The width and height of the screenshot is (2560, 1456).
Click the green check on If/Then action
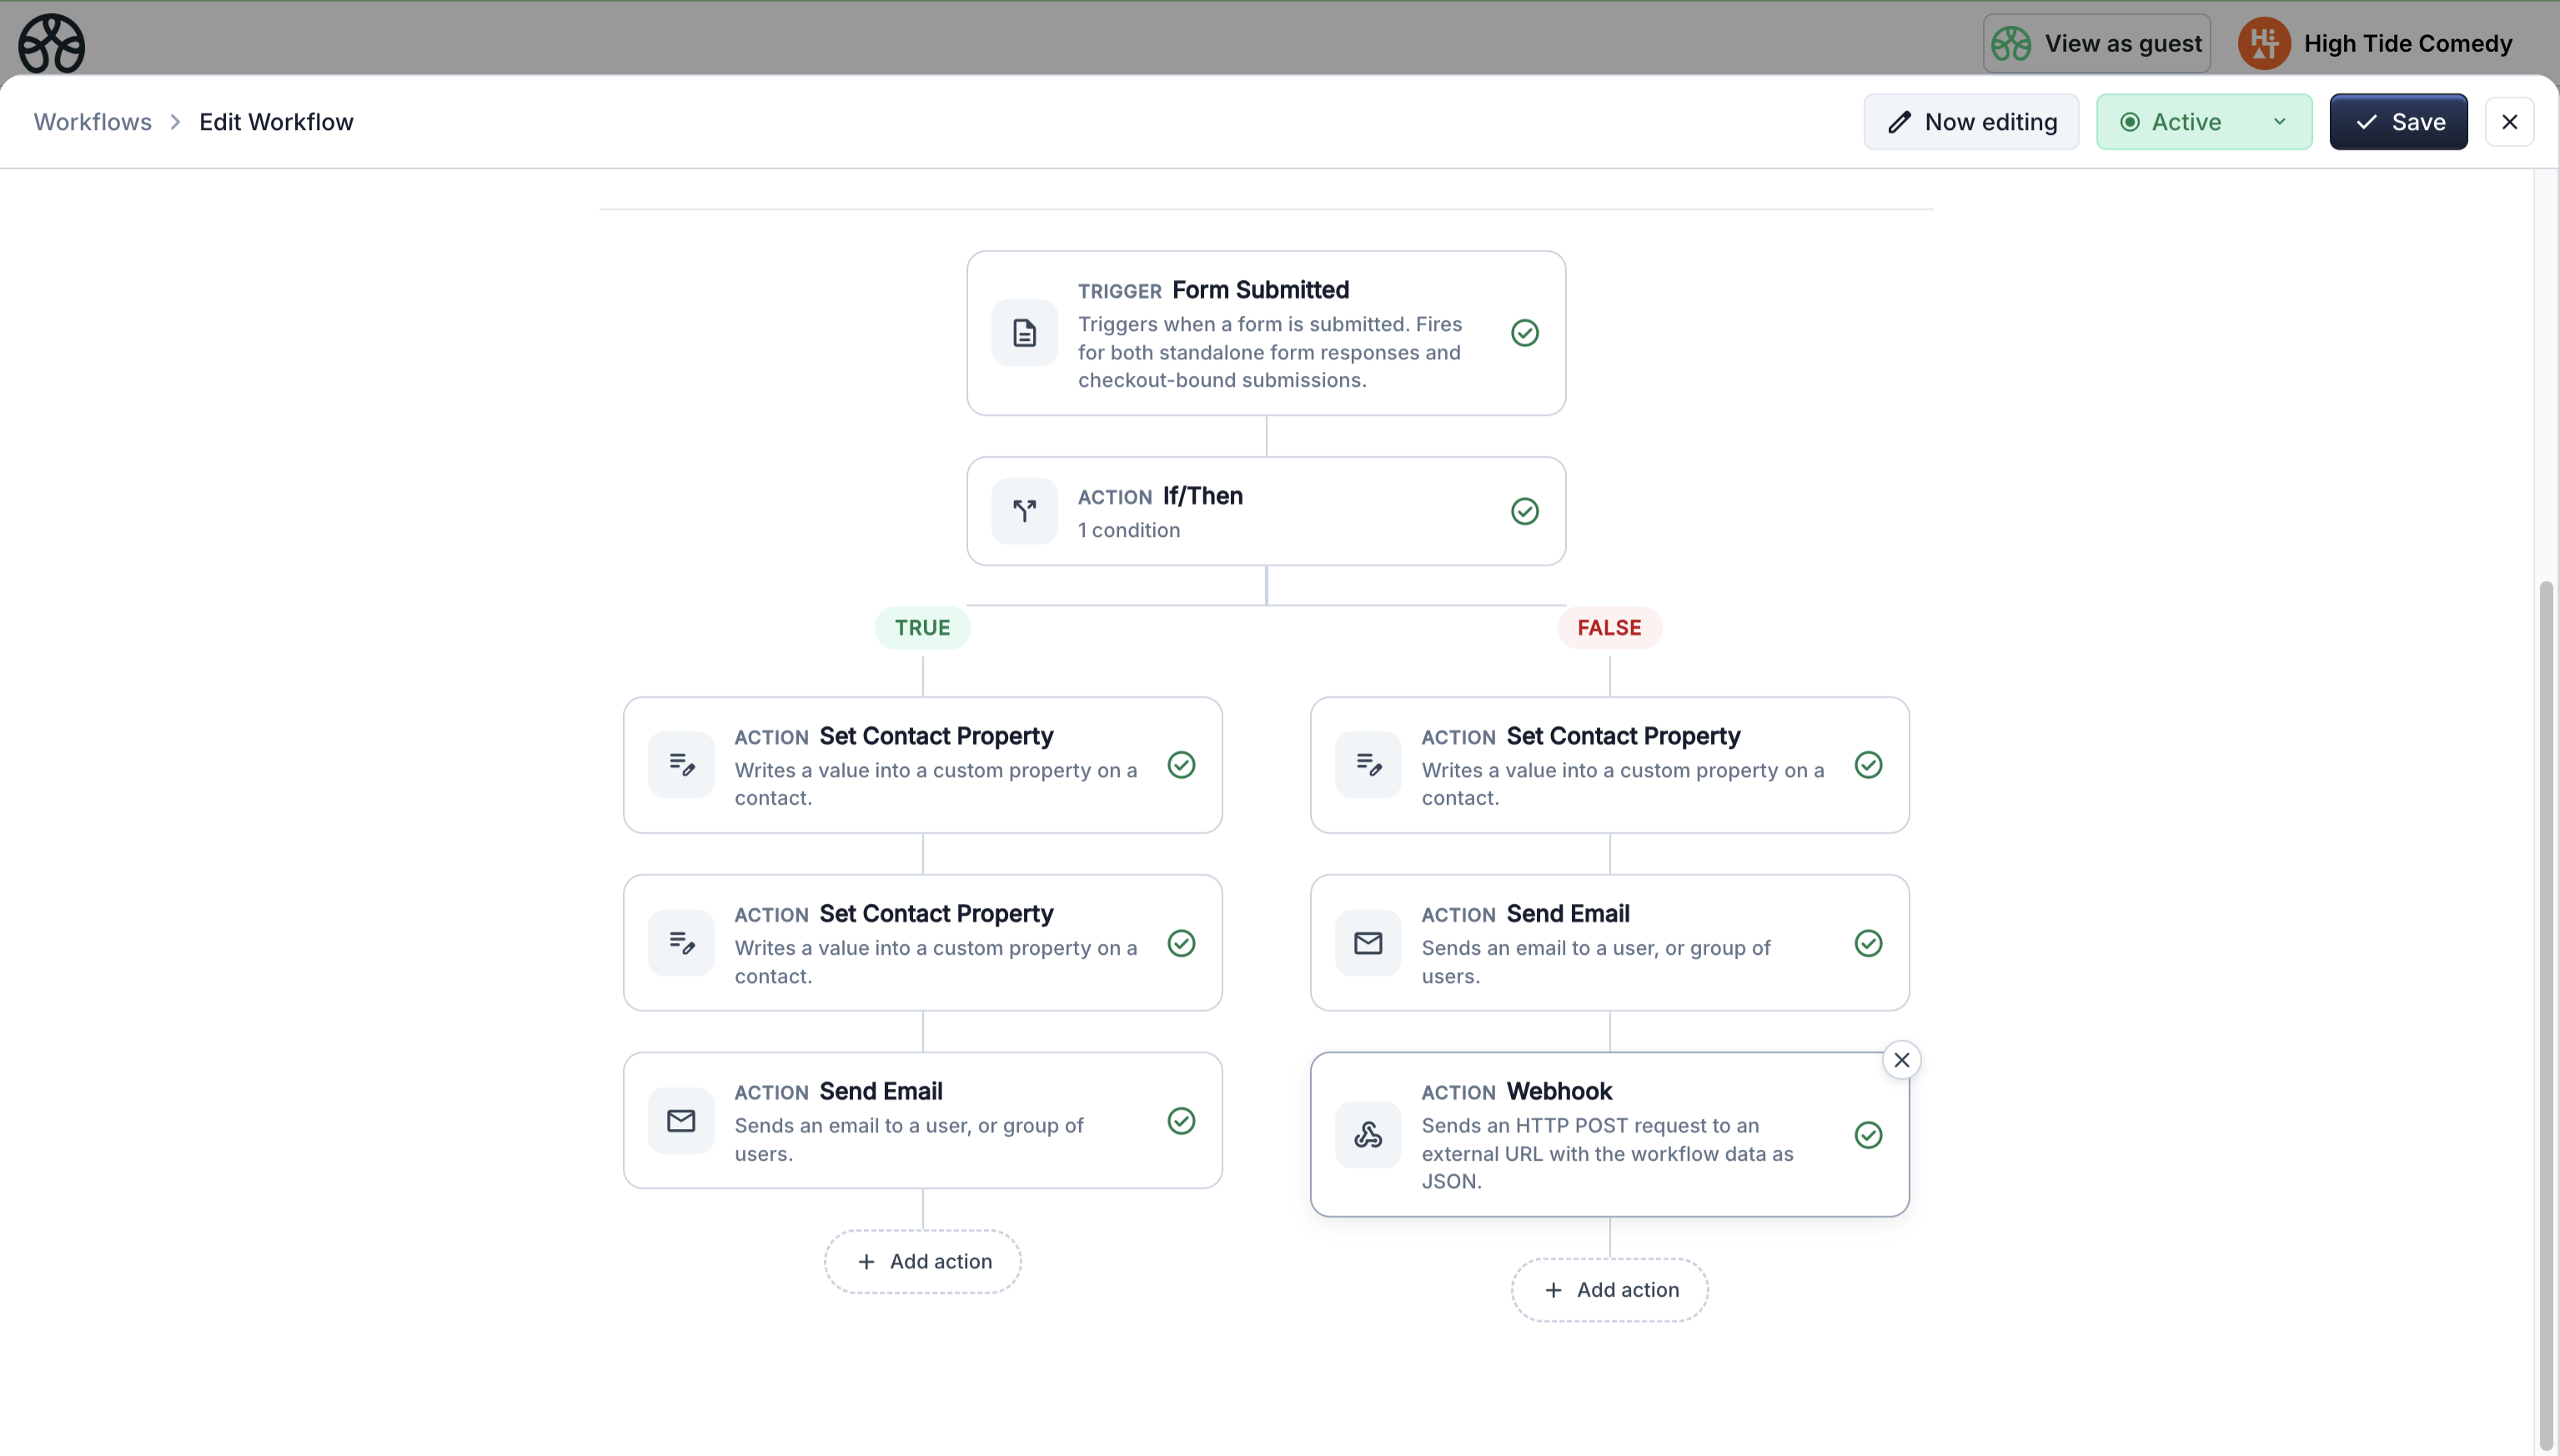(1523, 511)
